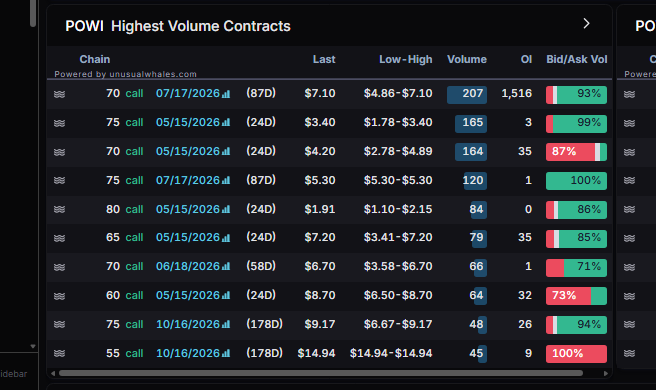Screen dimensions: 656x390
Task: Click the open interest value 1,516
Action: (x=516, y=93)
